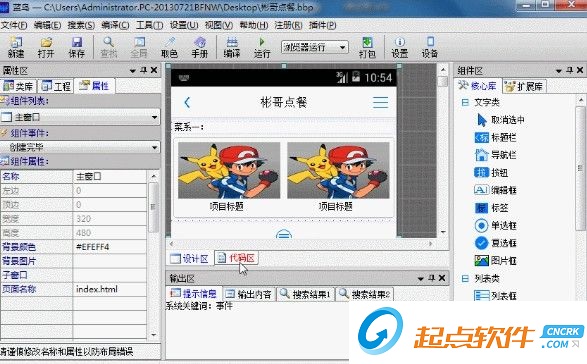Click the 背景颜色 value #EFEFF4
The height and width of the screenshot is (364, 587).
(110, 247)
